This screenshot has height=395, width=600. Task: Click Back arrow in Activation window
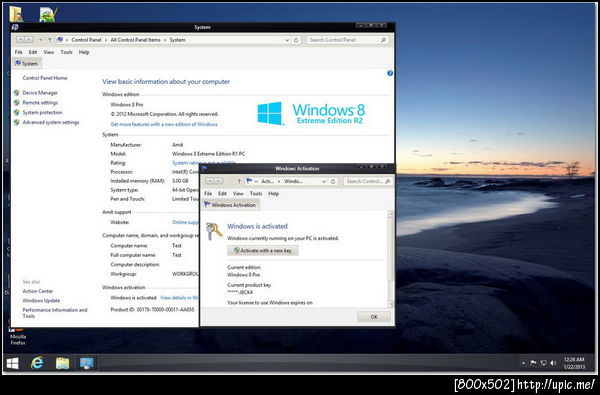209,181
